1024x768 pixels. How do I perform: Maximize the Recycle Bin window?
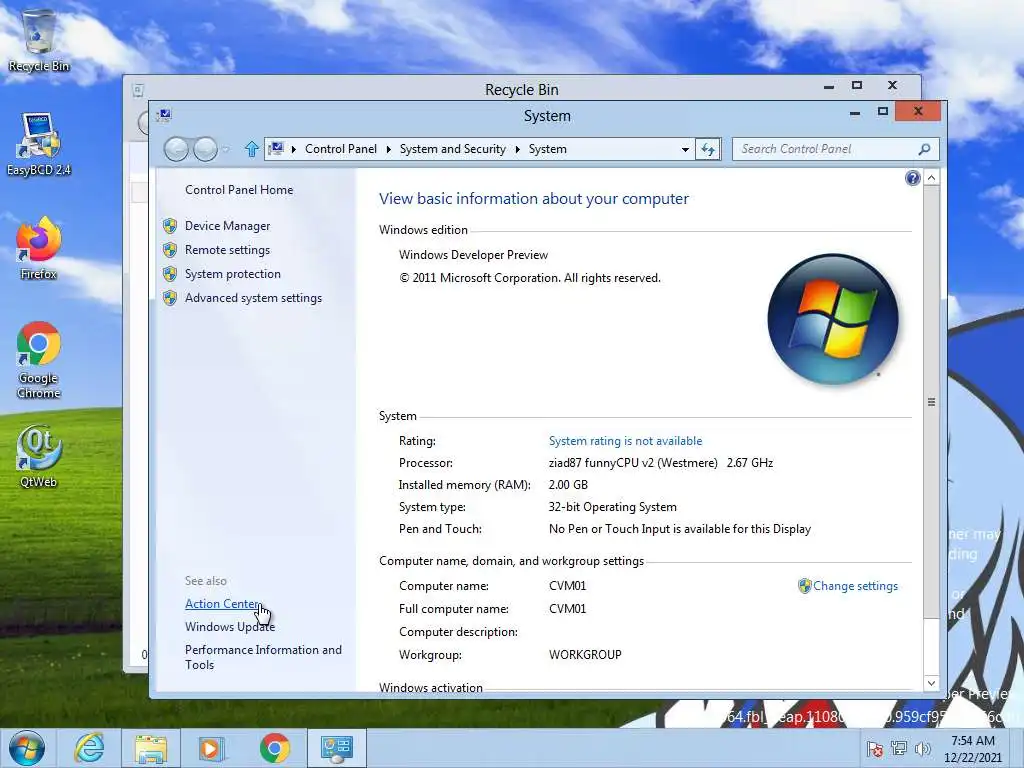tap(857, 86)
